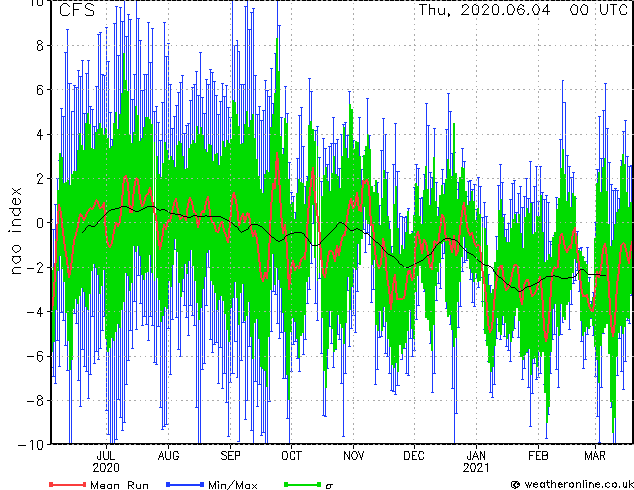Image resolution: width=634 pixels, height=490 pixels.
Task: Select the NOV axis label
Action: click(x=353, y=456)
